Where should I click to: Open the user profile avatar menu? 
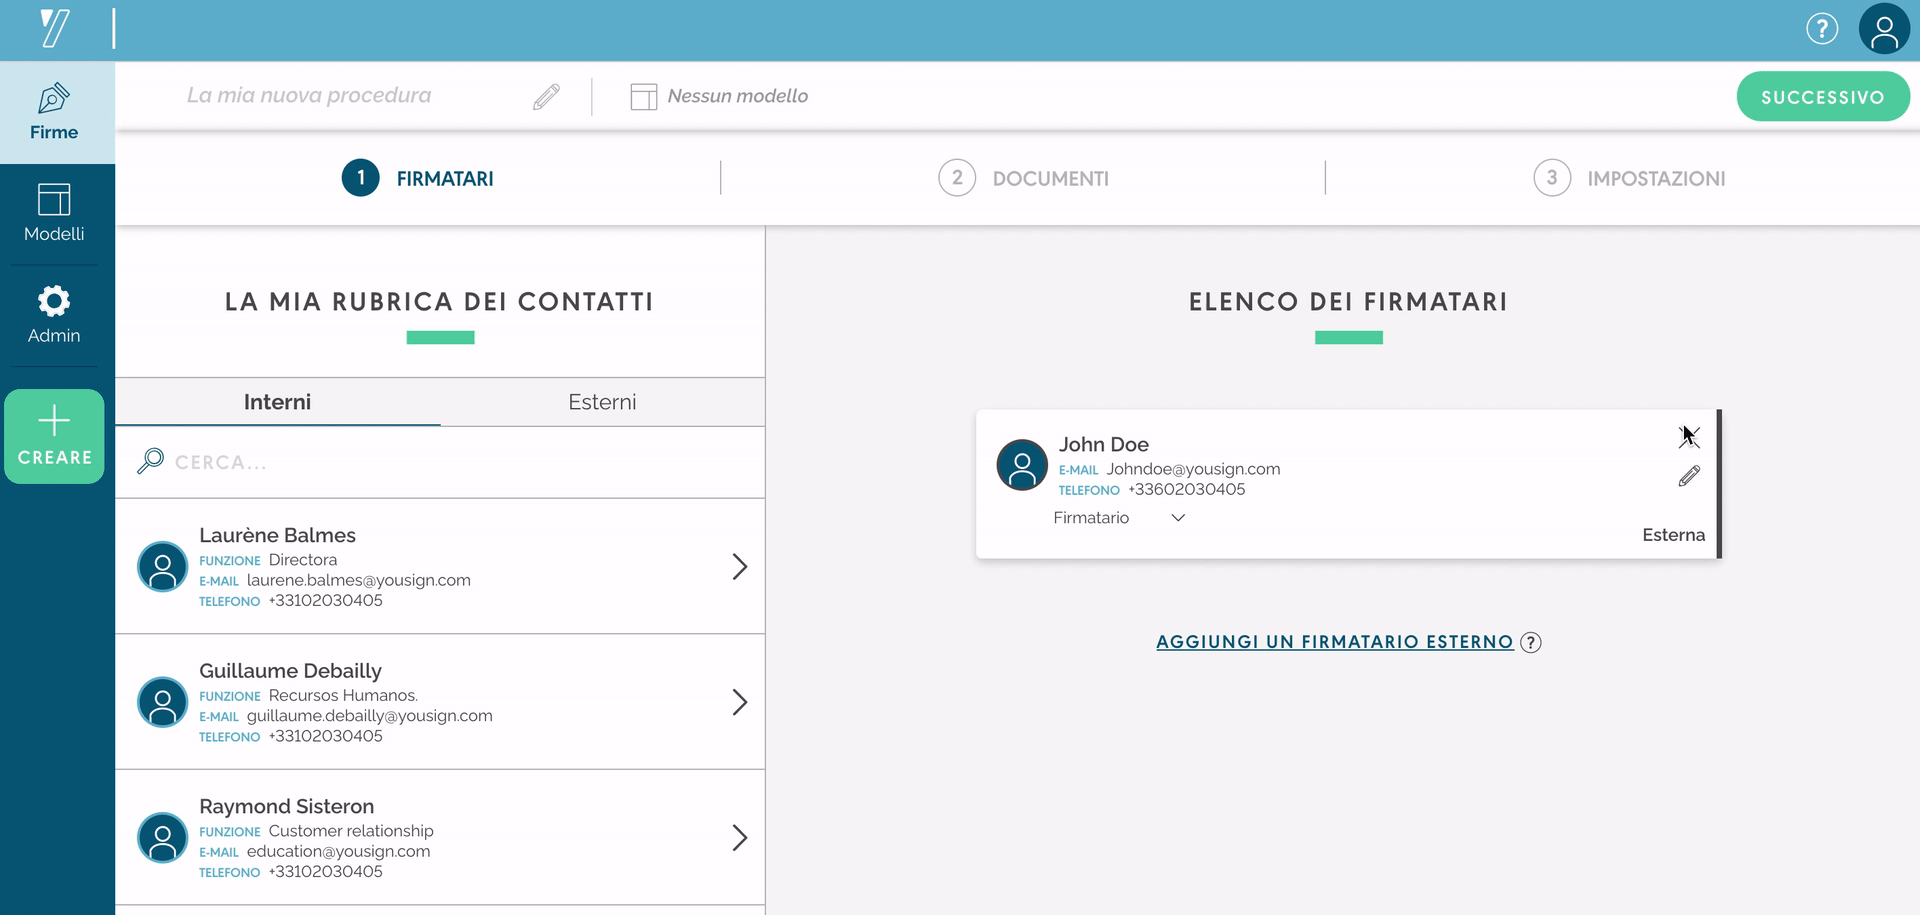tap(1883, 29)
